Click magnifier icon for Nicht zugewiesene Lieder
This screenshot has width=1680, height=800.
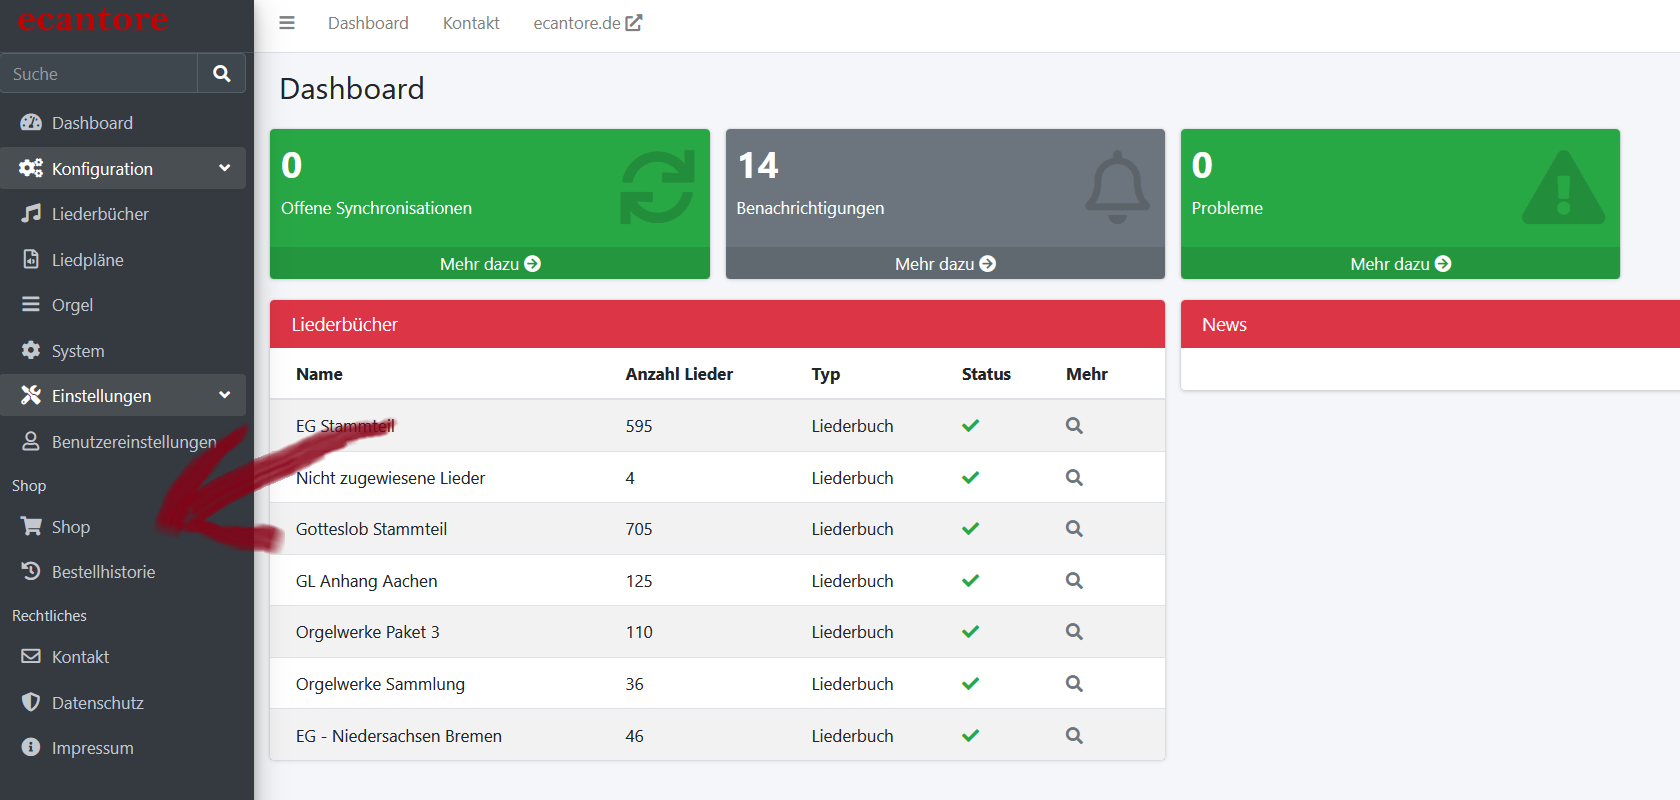pyautogui.click(x=1074, y=477)
